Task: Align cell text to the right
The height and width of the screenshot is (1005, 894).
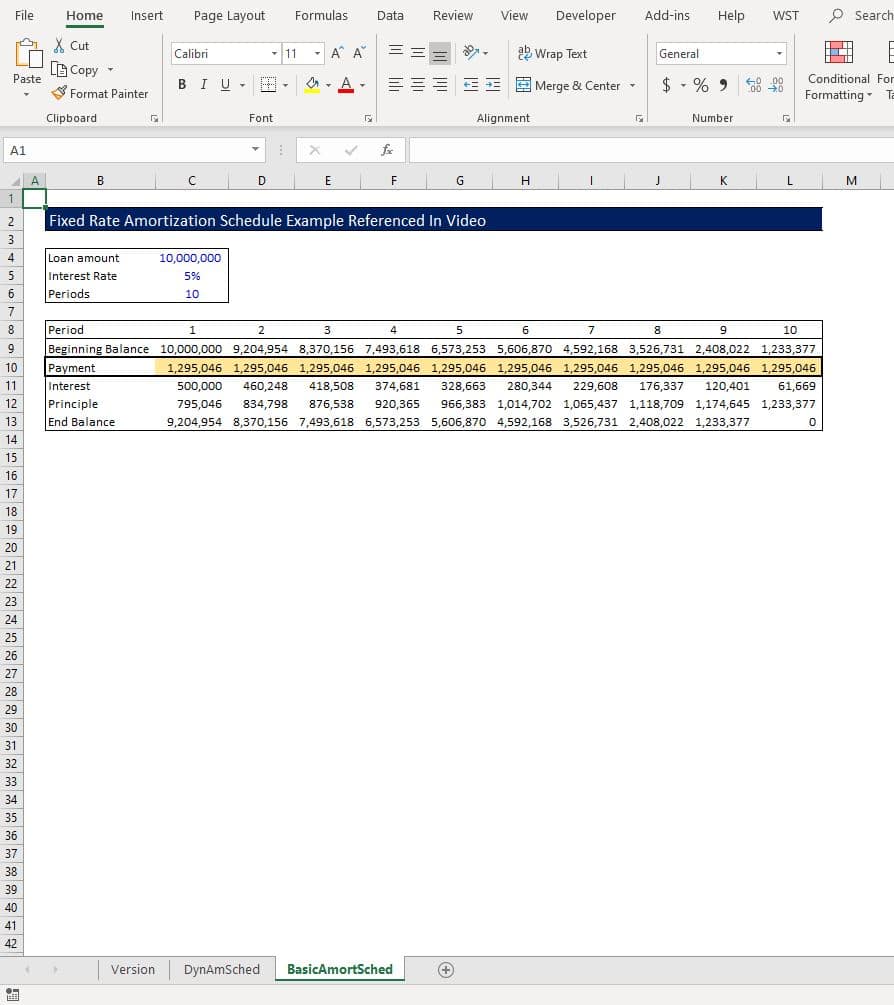Action: click(x=440, y=85)
